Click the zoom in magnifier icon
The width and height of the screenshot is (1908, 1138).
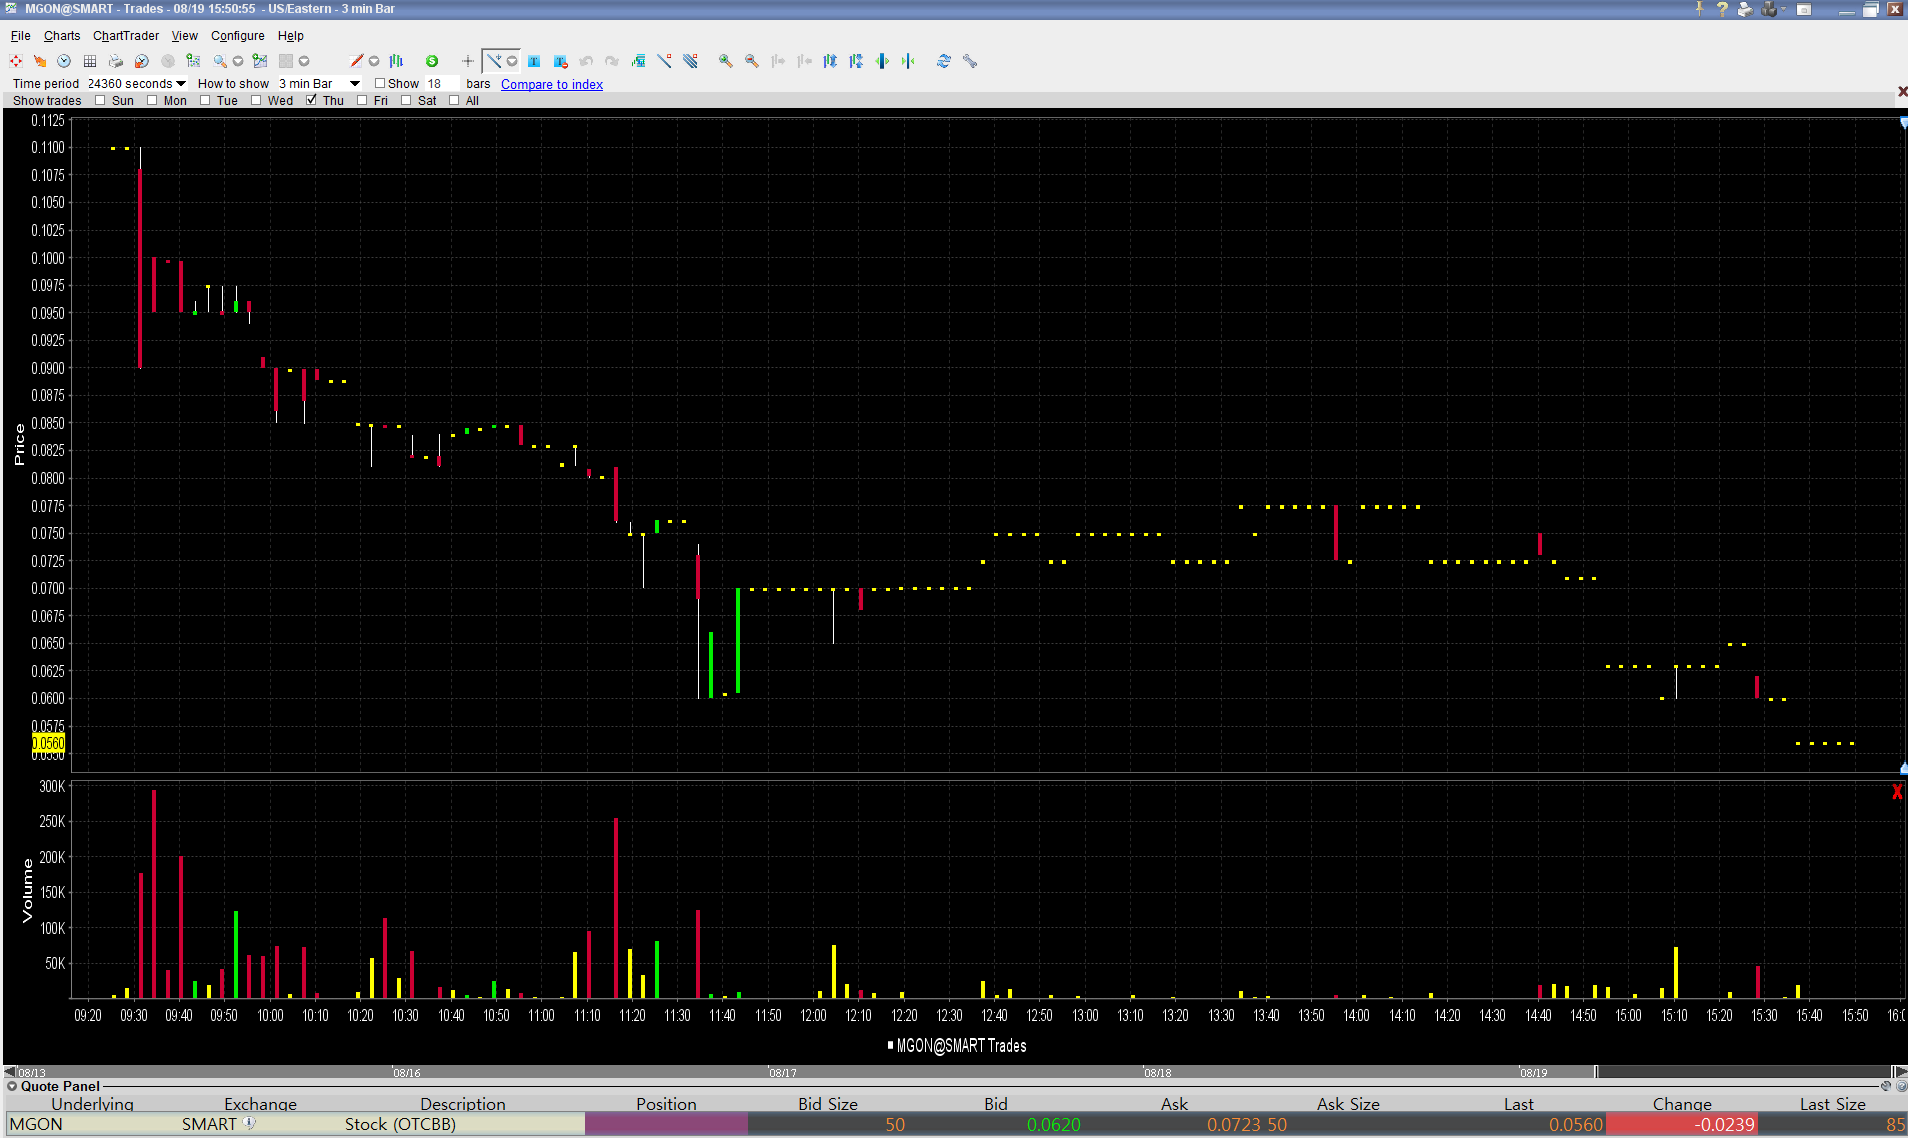pyautogui.click(x=725, y=61)
